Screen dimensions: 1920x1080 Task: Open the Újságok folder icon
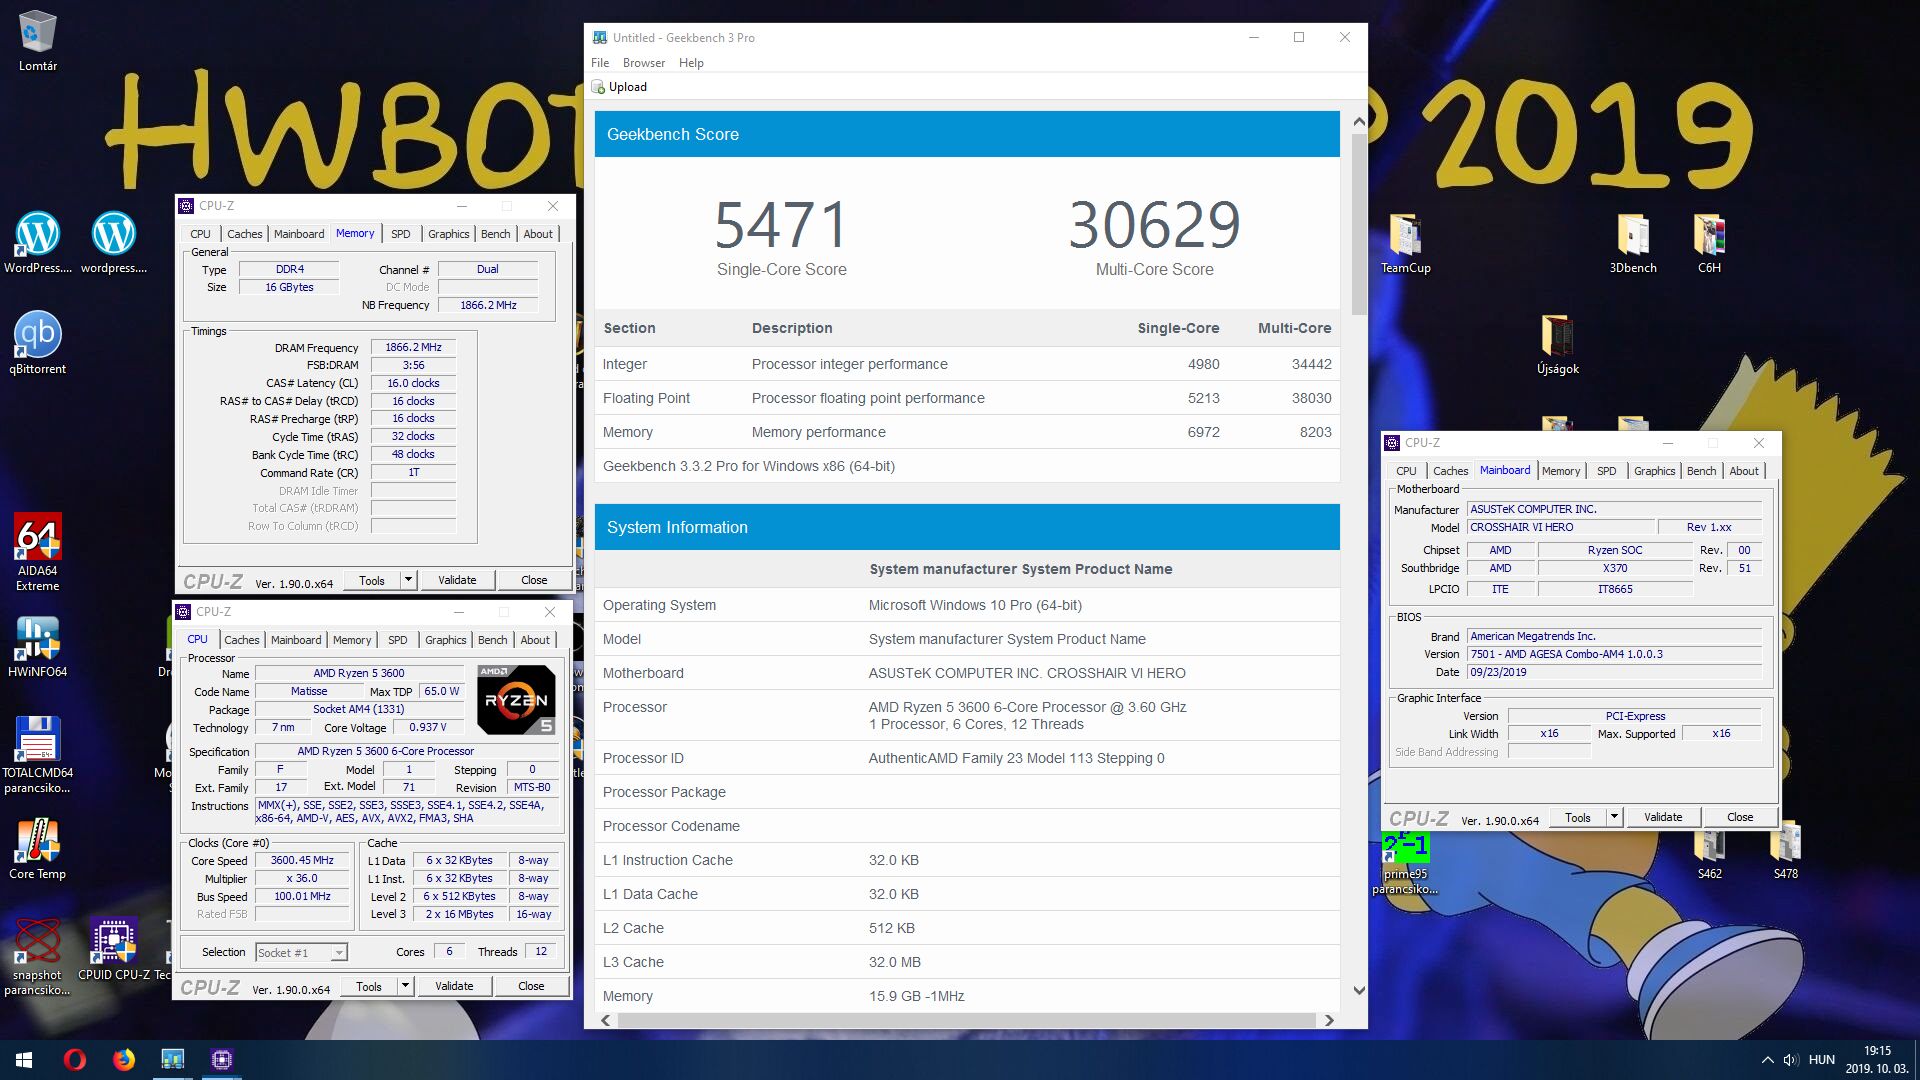coord(1557,344)
